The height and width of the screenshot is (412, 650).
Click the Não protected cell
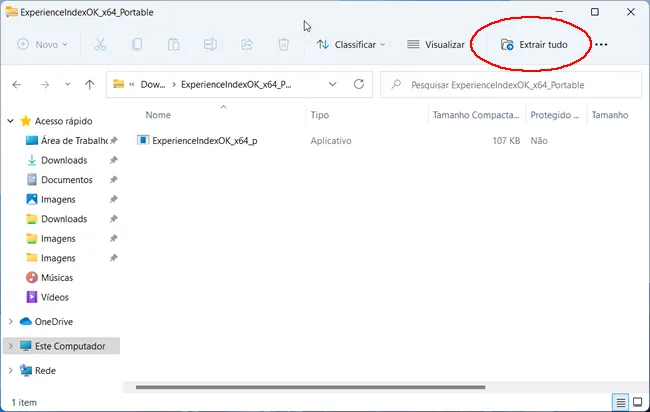[x=539, y=141]
